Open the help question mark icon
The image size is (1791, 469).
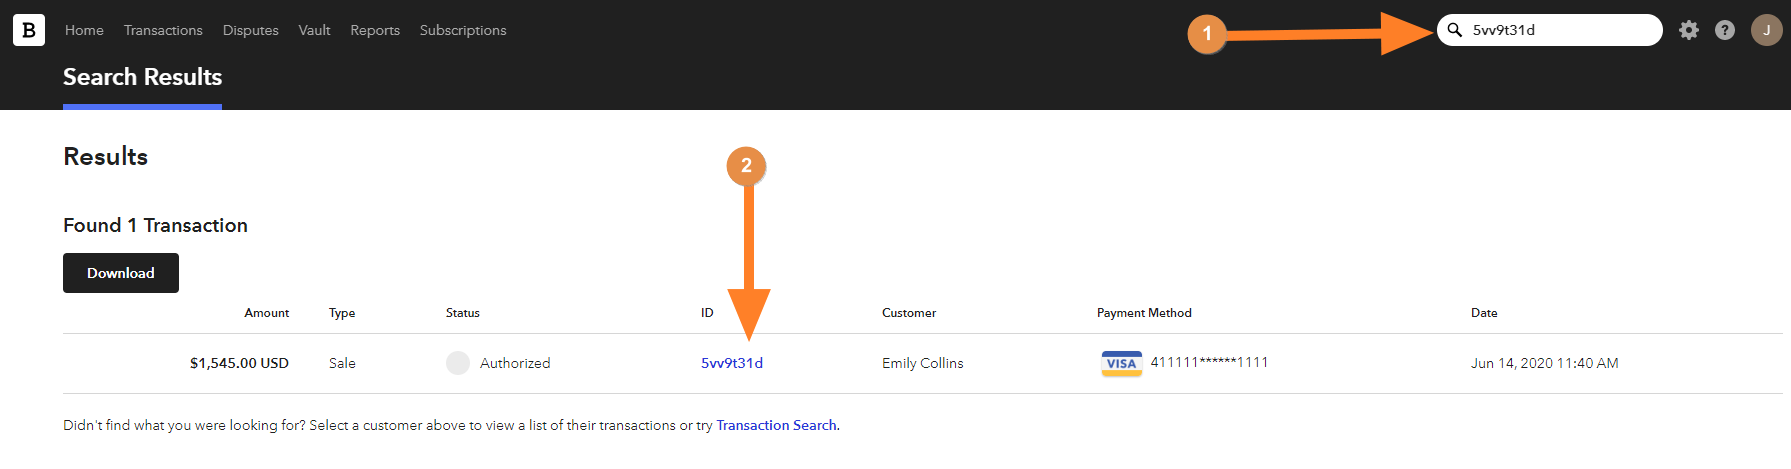click(x=1725, y=30)
